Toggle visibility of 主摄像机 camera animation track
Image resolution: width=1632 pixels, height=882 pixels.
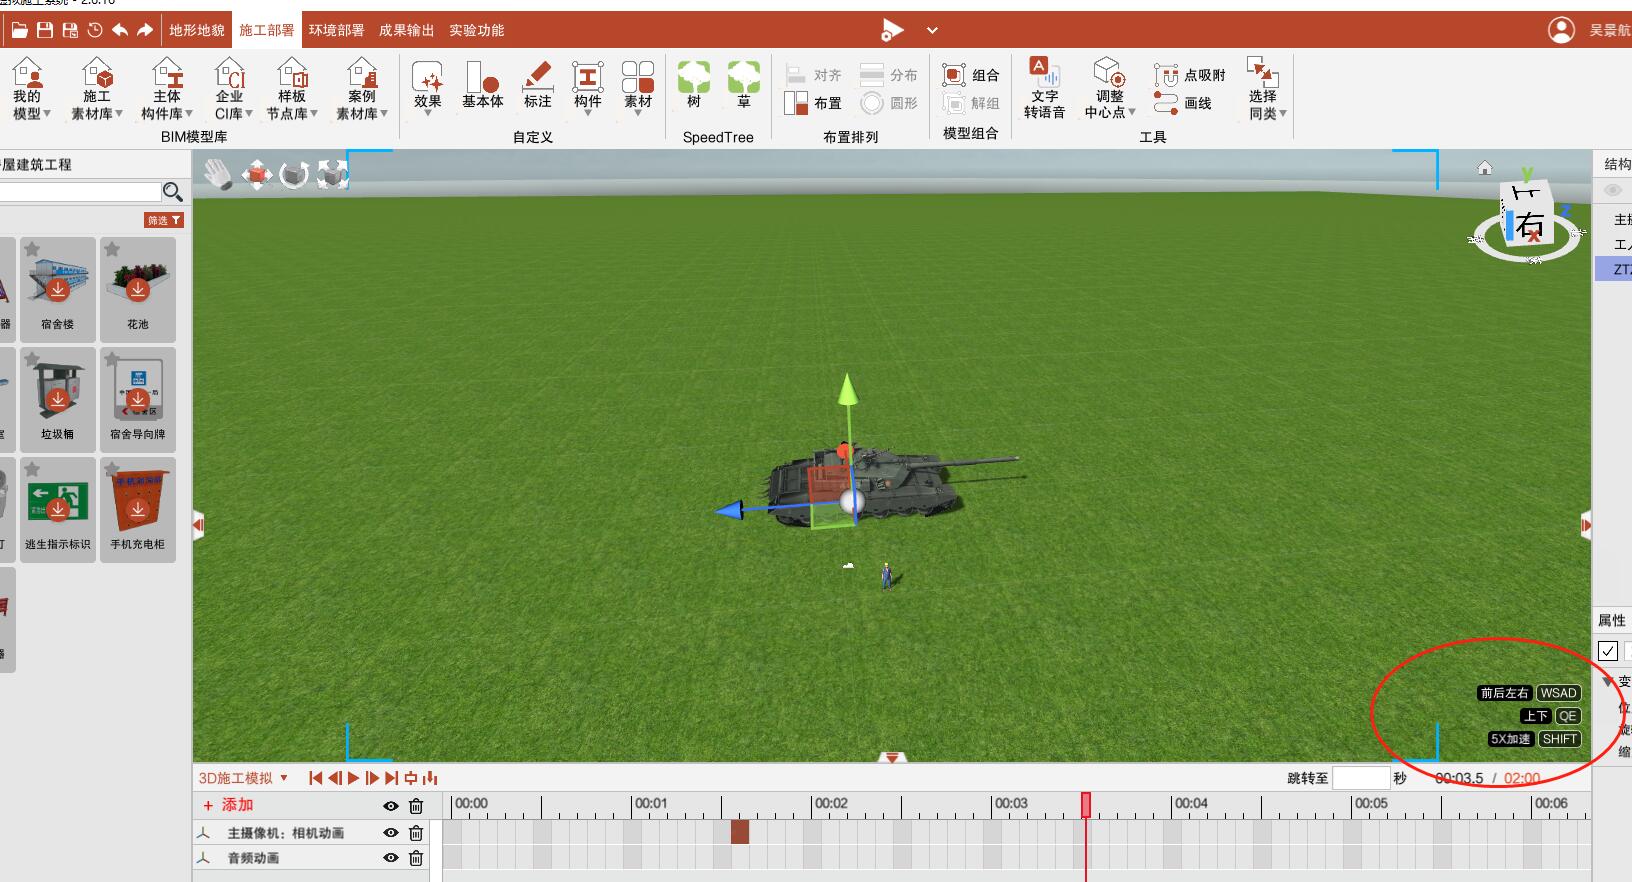tap(391, 833)
